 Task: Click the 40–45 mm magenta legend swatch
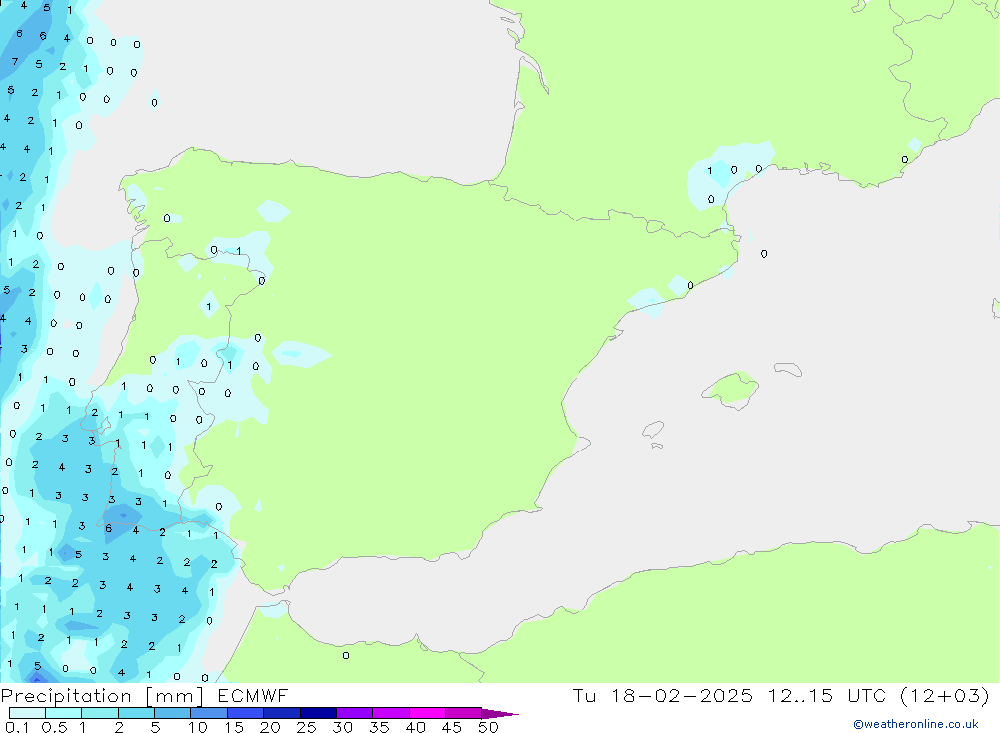tap(427, 713)
